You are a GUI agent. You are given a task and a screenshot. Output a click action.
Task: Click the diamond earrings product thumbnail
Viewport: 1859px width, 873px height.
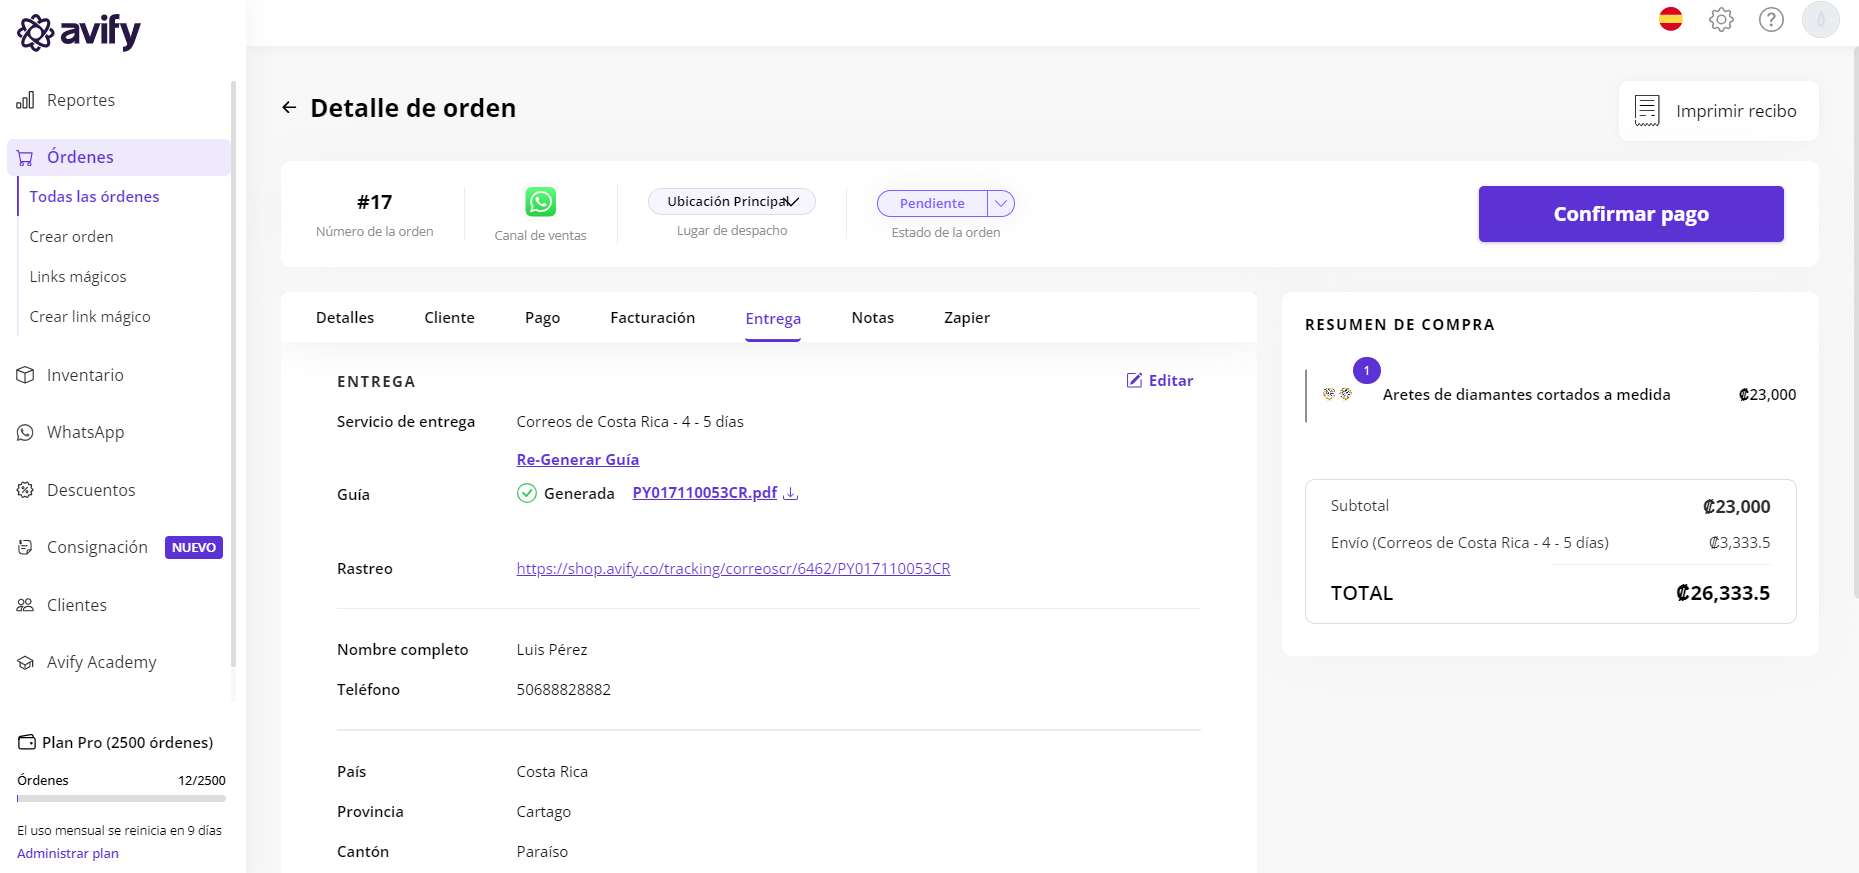[1337, 395]
